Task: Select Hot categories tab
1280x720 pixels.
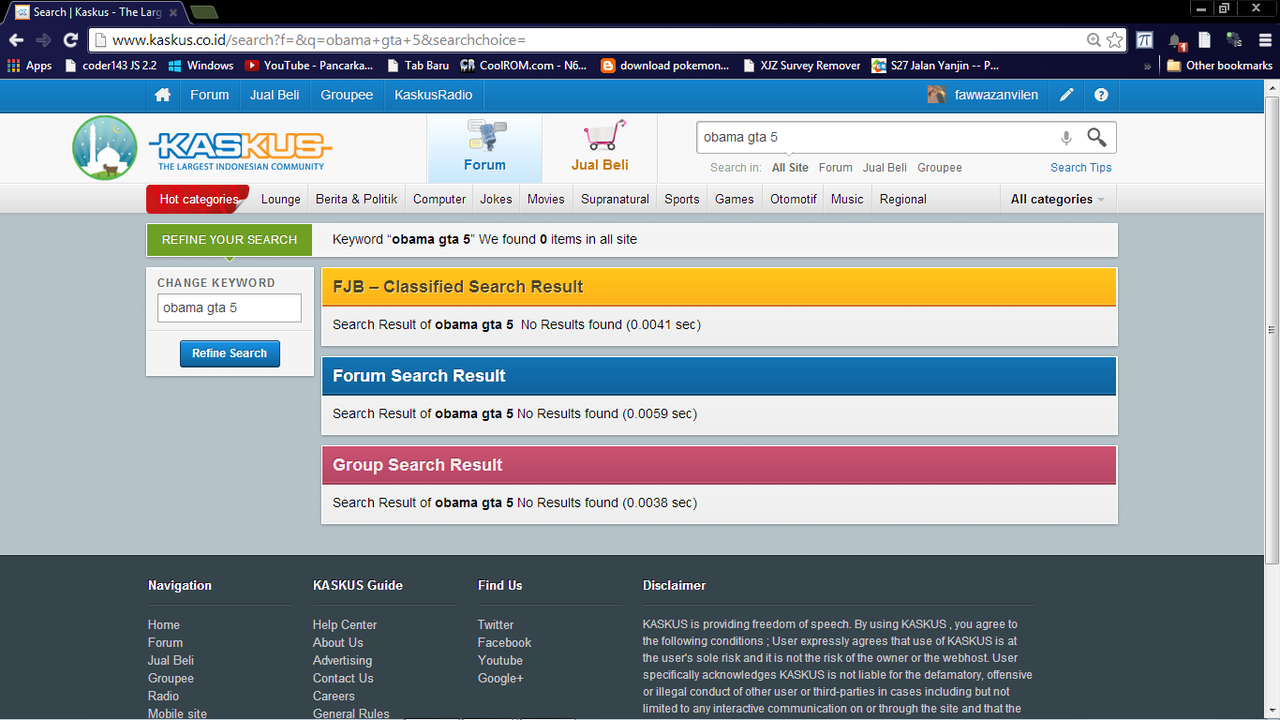Action: click(198, 199)
